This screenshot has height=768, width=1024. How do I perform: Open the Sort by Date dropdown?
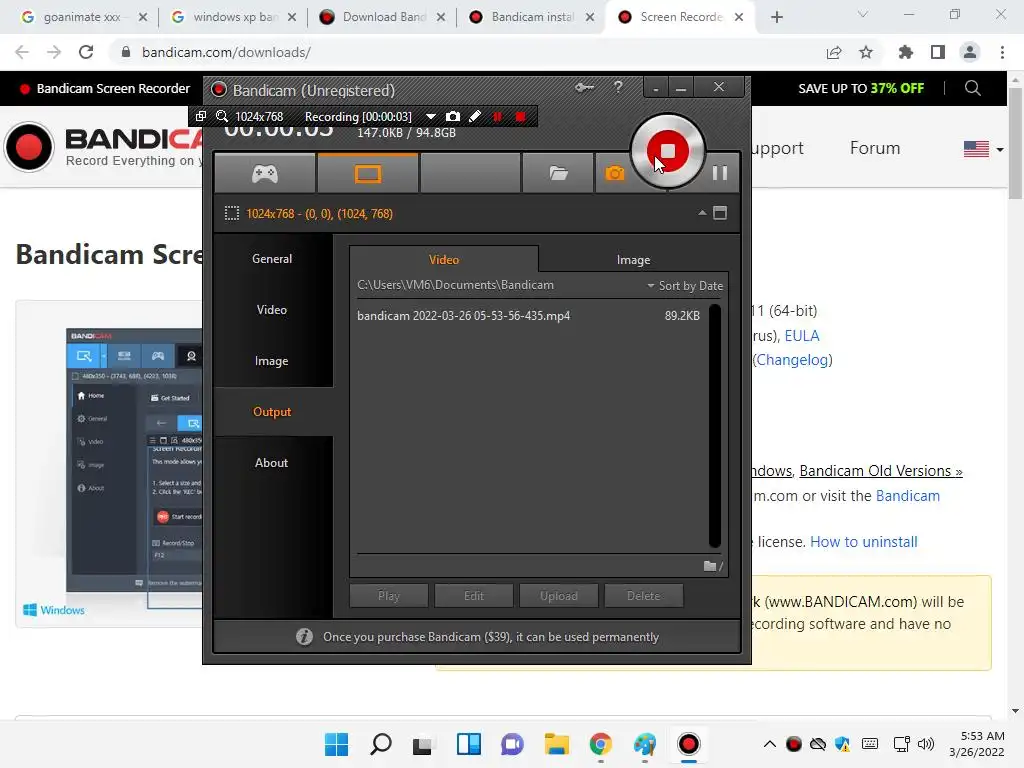(x=685, y=285)
